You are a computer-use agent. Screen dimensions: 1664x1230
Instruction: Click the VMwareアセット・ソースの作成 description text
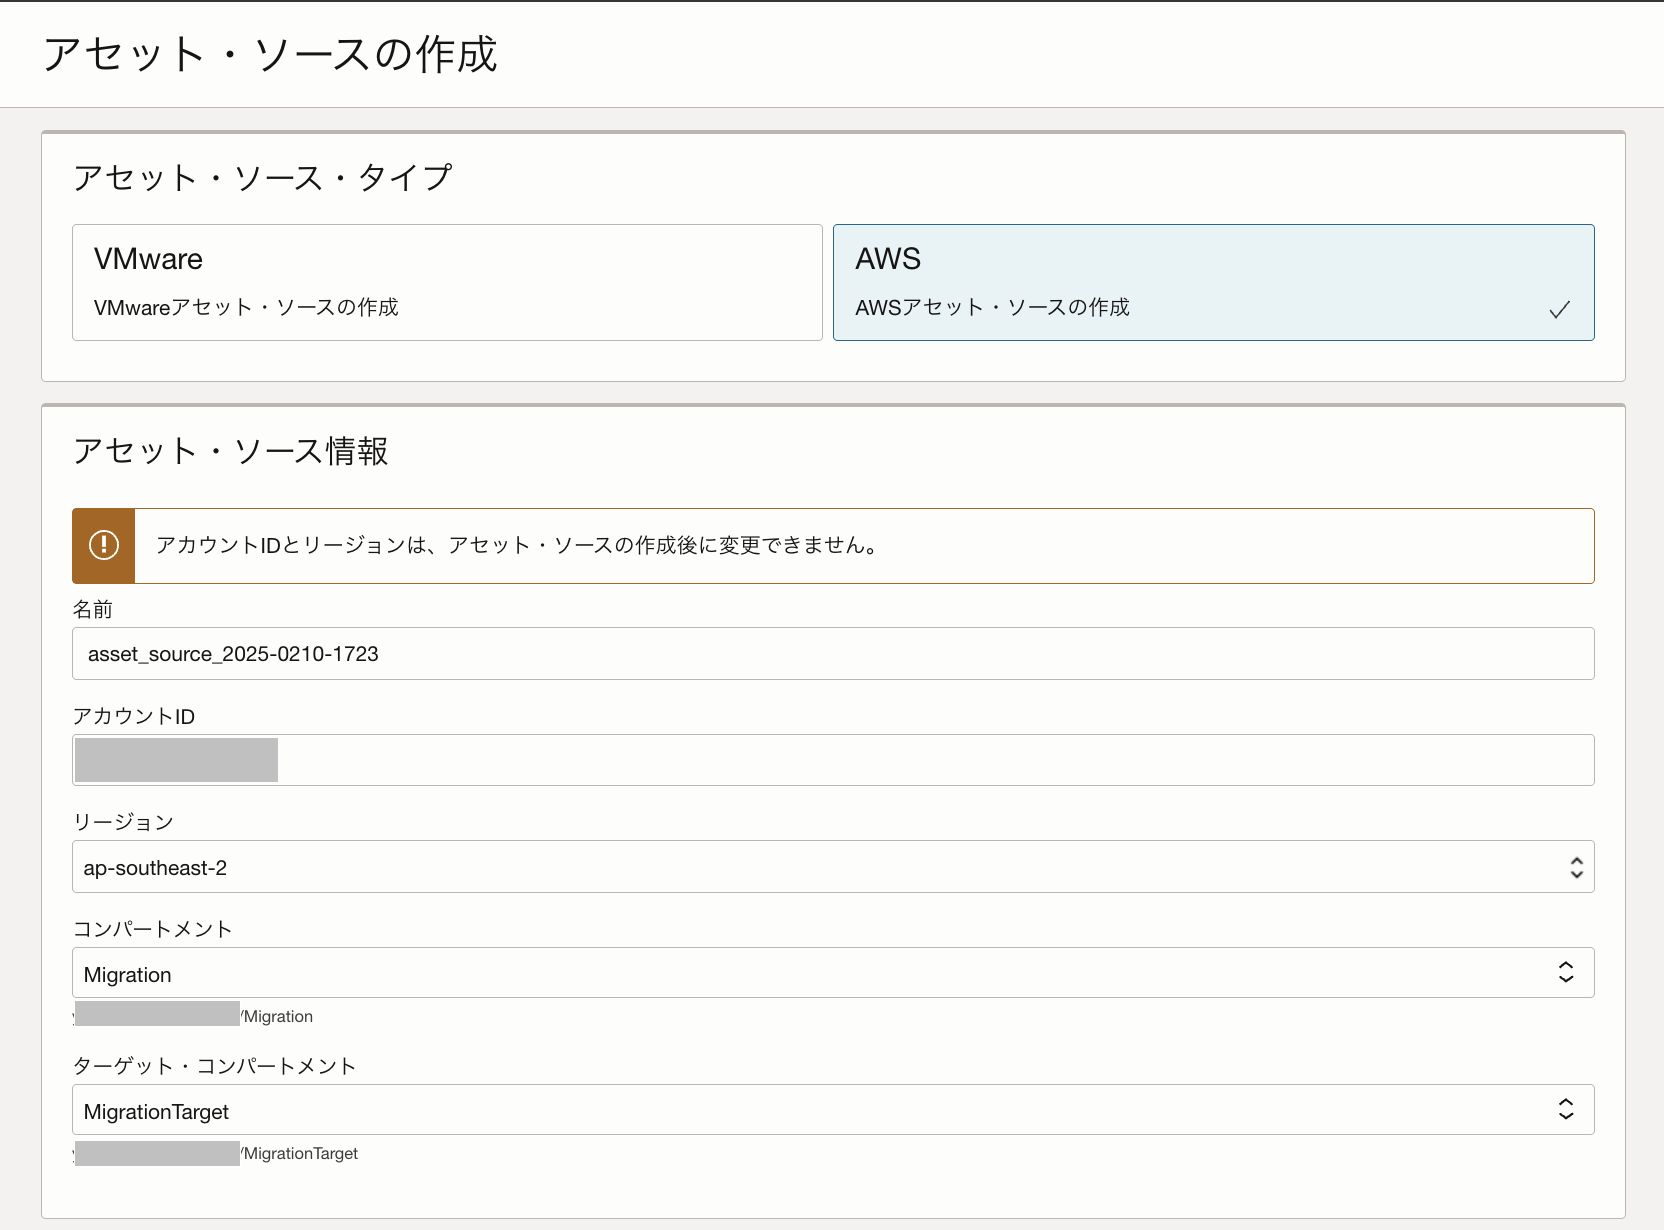click(x=246, y=307)
